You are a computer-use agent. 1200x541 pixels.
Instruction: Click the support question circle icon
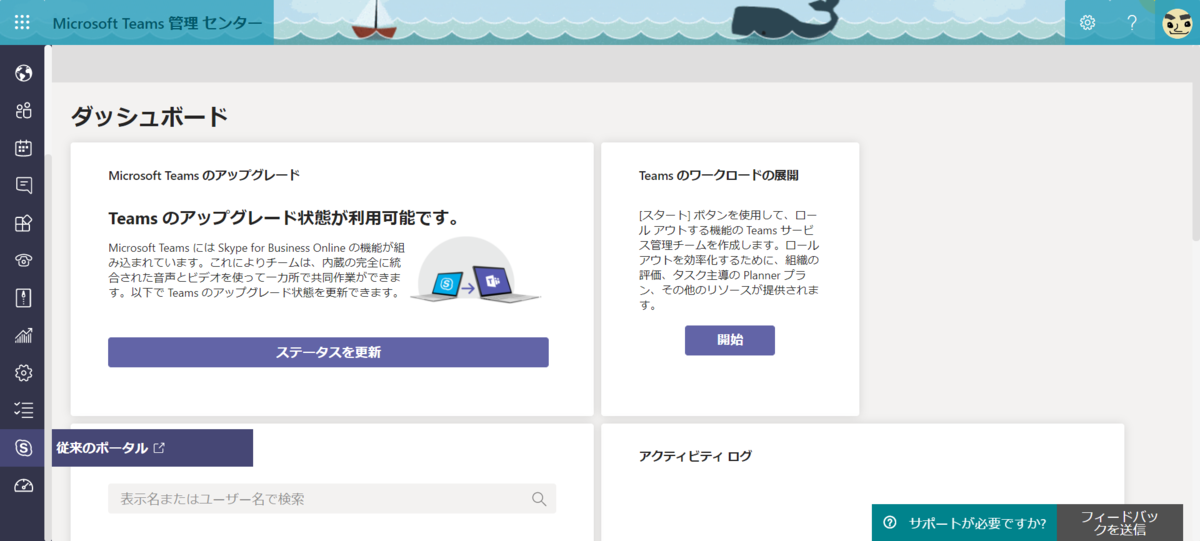point(890,522)
